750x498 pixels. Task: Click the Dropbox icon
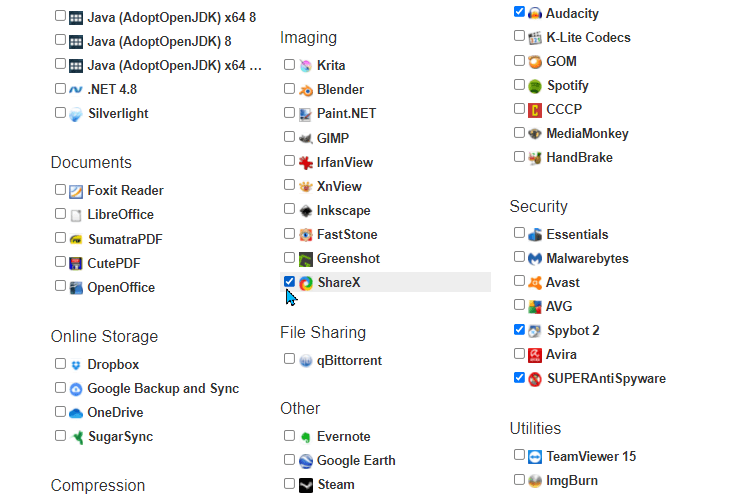76,365
